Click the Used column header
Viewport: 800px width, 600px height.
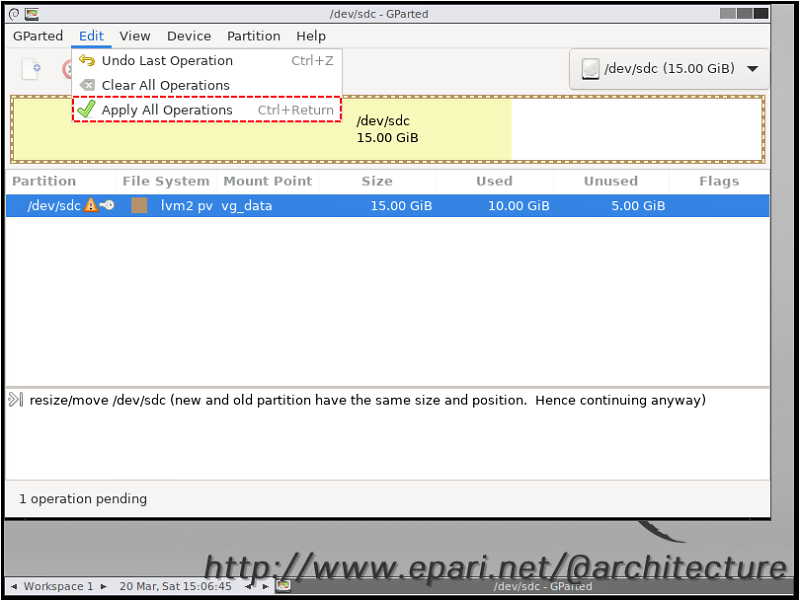(x=494, y=181)
